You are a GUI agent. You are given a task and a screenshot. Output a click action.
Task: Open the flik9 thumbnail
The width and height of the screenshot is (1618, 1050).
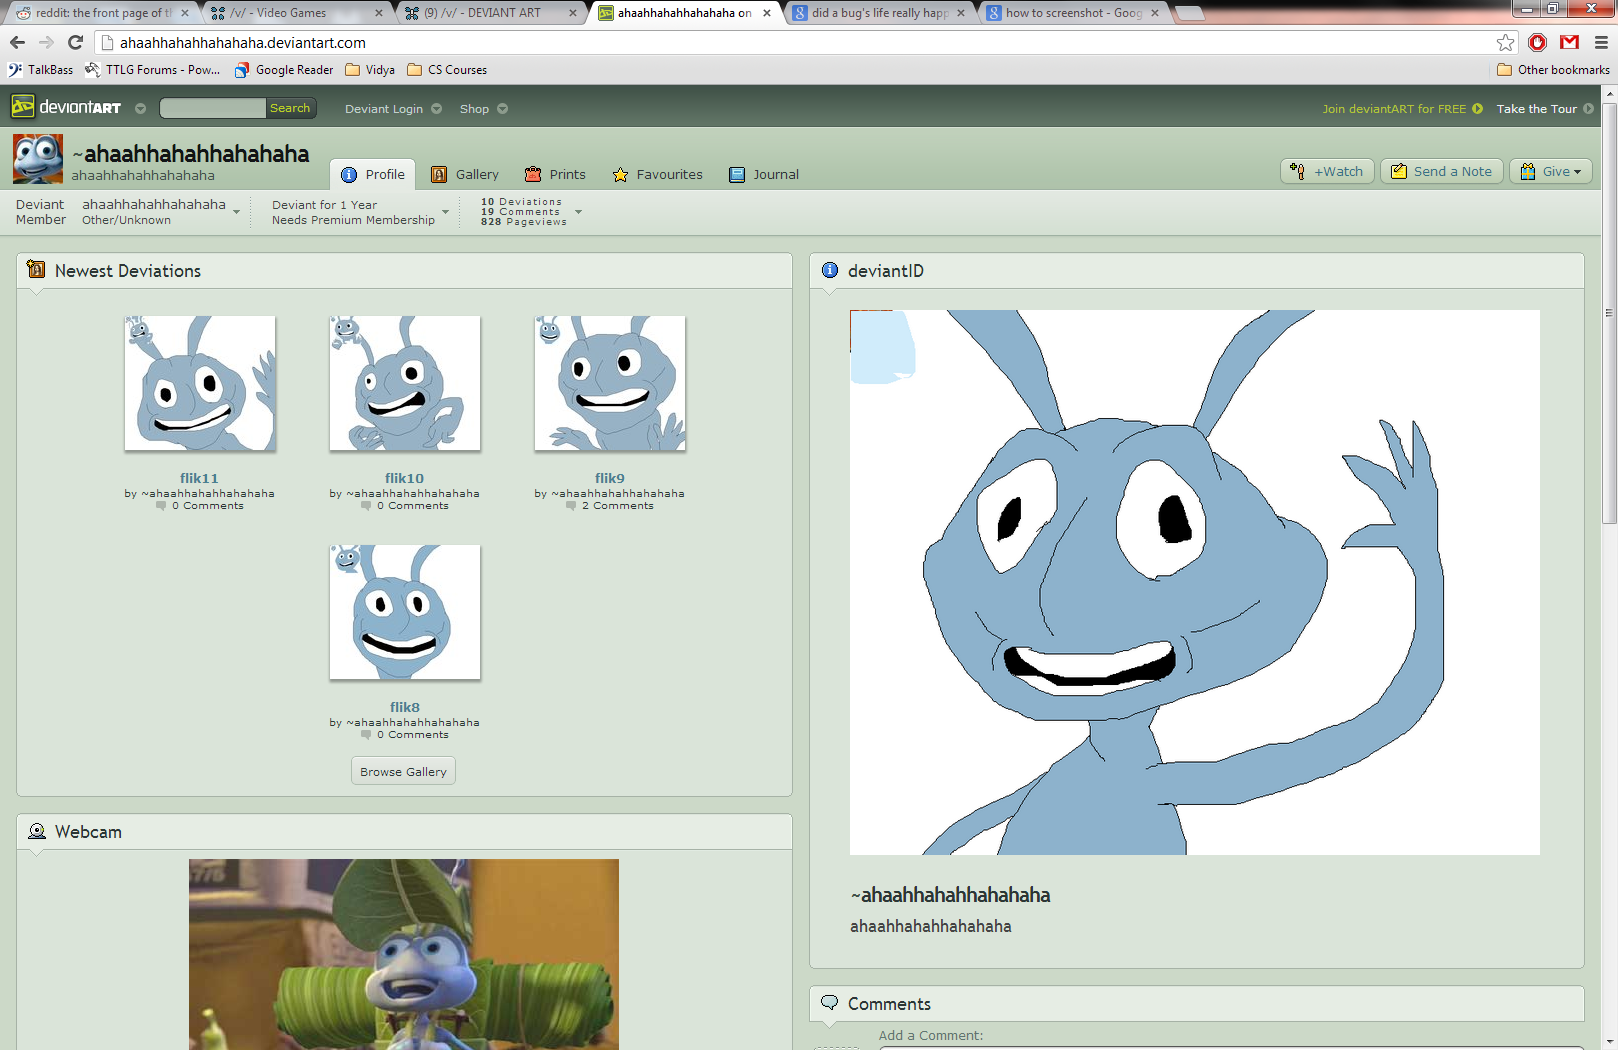click(610, 383)
